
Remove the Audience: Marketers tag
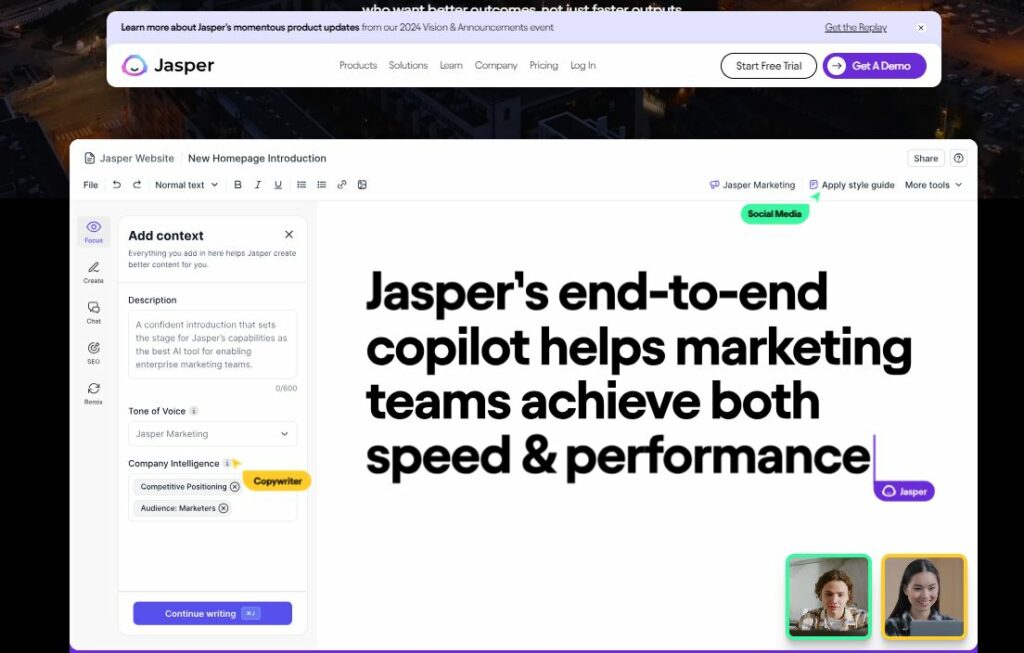tap(223, 508)
